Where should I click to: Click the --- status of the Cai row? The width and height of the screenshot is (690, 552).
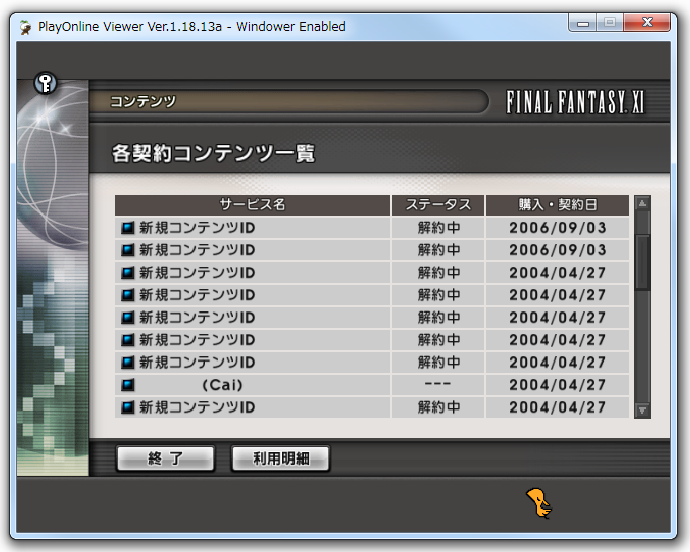coord(438,385)
